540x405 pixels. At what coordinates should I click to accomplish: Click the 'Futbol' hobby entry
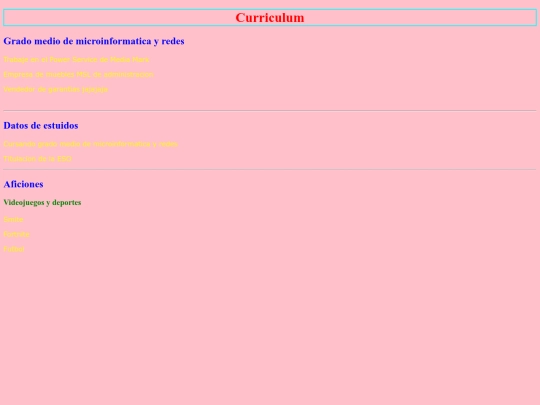tap(14, 249)
